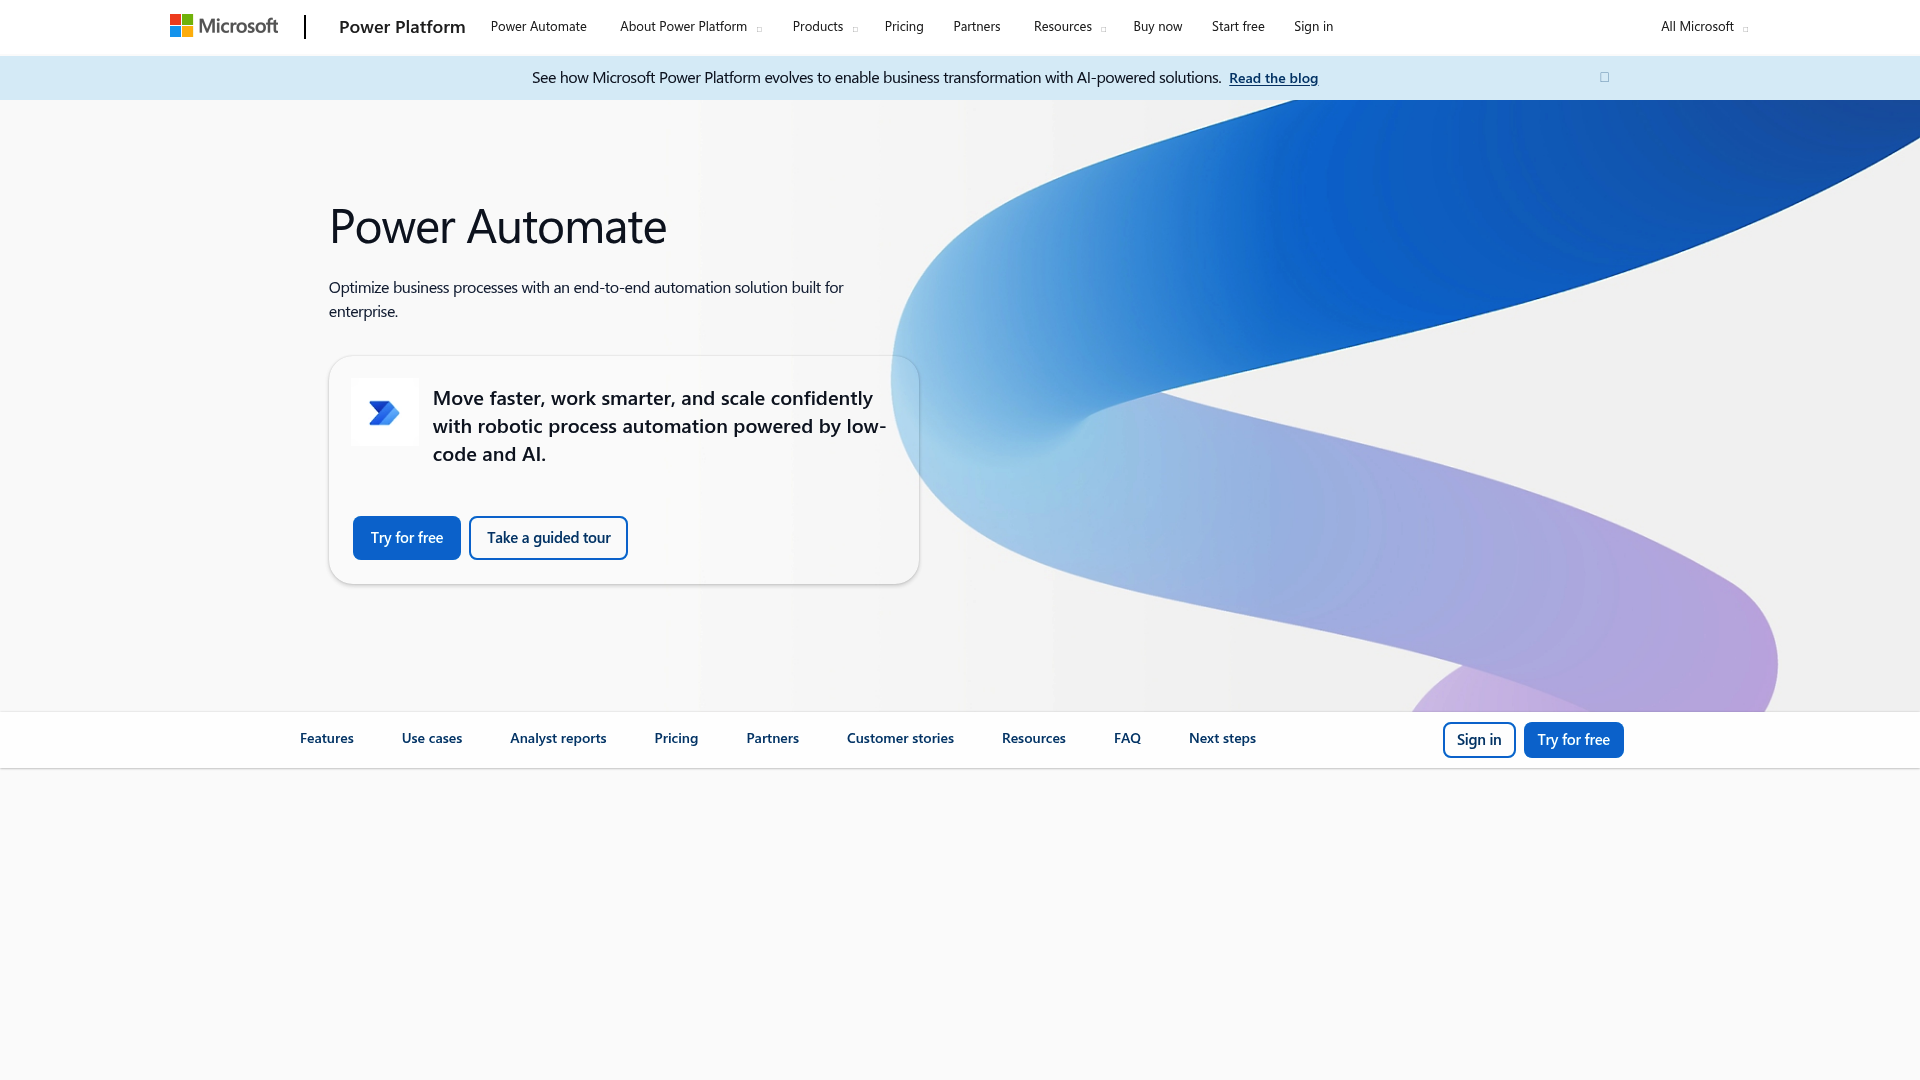Click the Power Automate product icon in the card
Viewport: 1920px width, 1080px height.
pyautogui.click(x=384, y=412)
